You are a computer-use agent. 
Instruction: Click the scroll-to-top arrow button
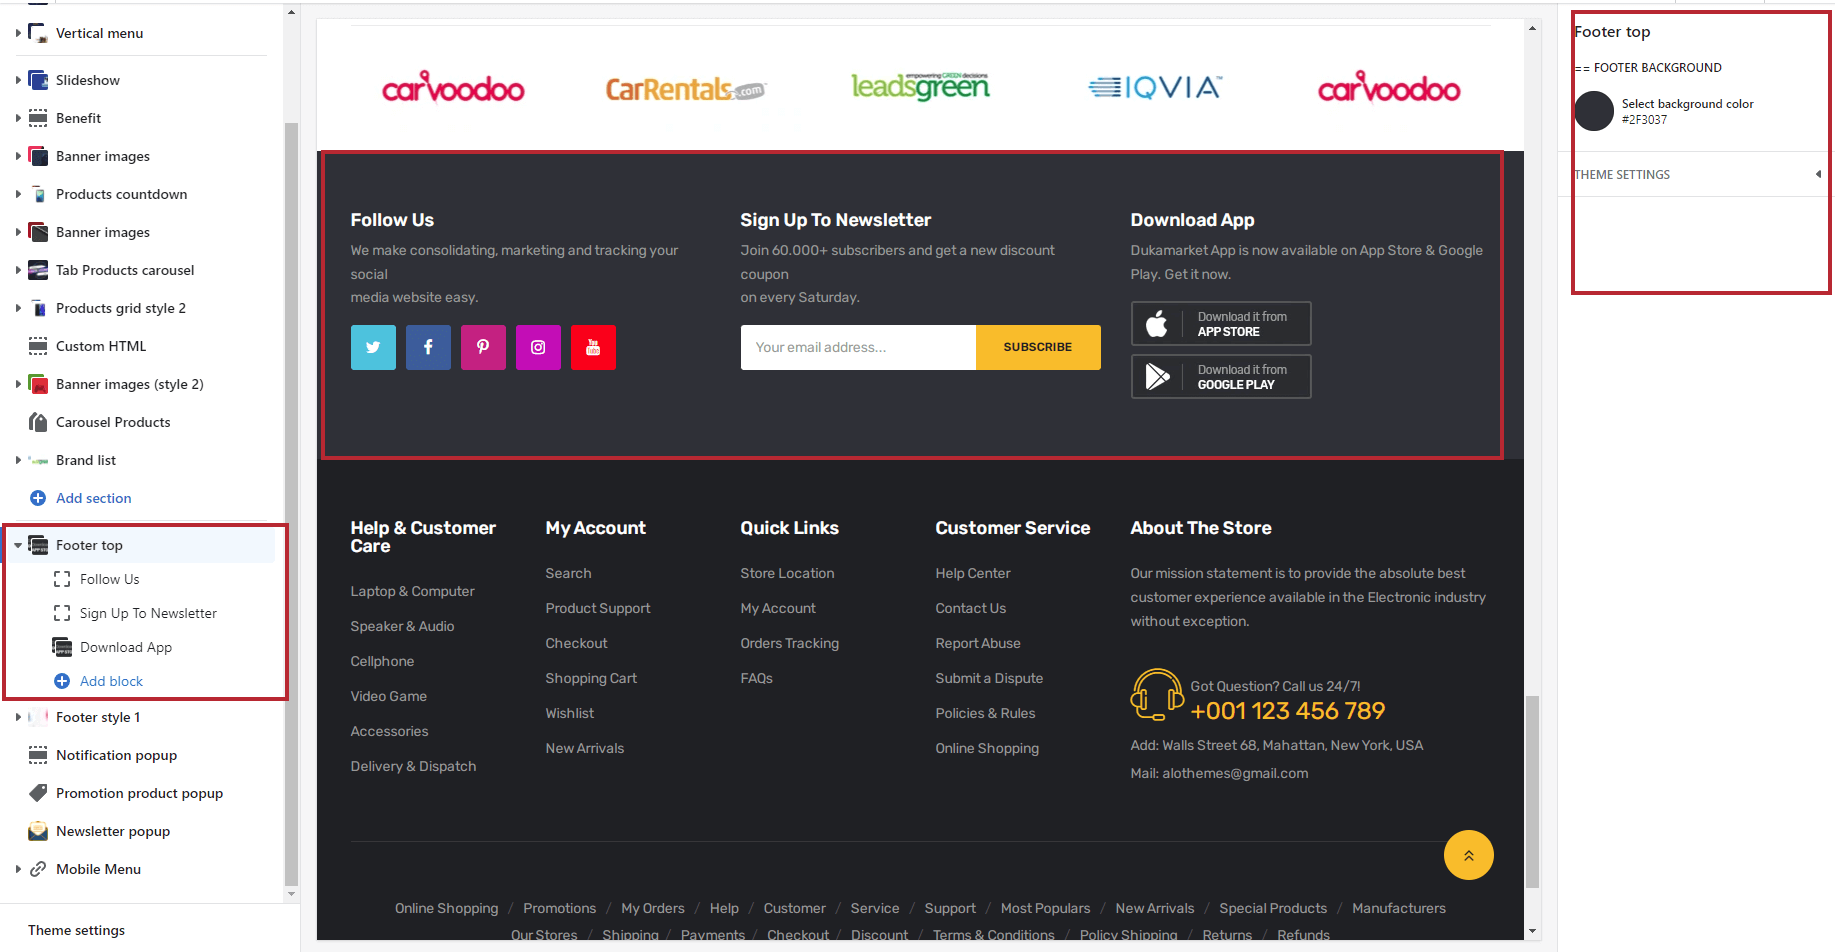tap(1468, 855)
